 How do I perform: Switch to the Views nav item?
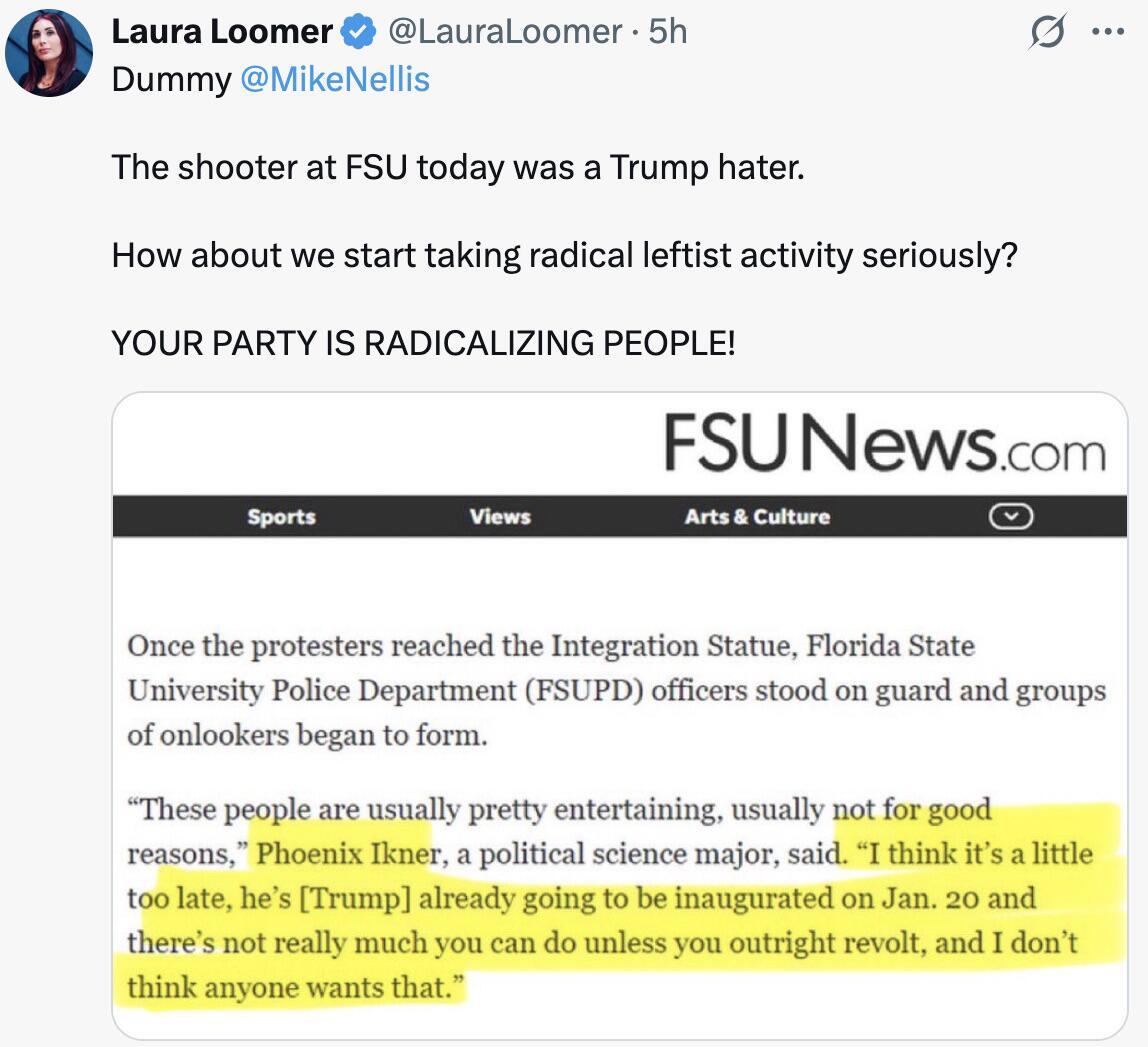point(500,517)
